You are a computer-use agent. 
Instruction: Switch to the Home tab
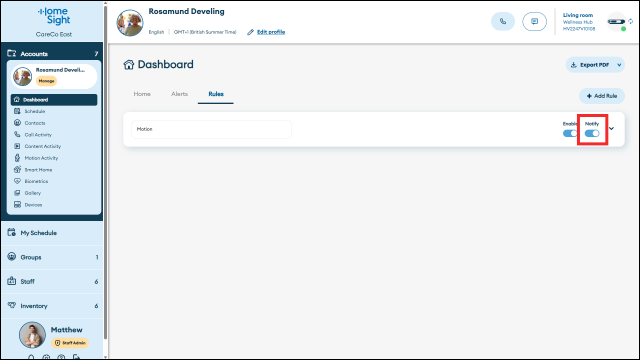point(142,94)
